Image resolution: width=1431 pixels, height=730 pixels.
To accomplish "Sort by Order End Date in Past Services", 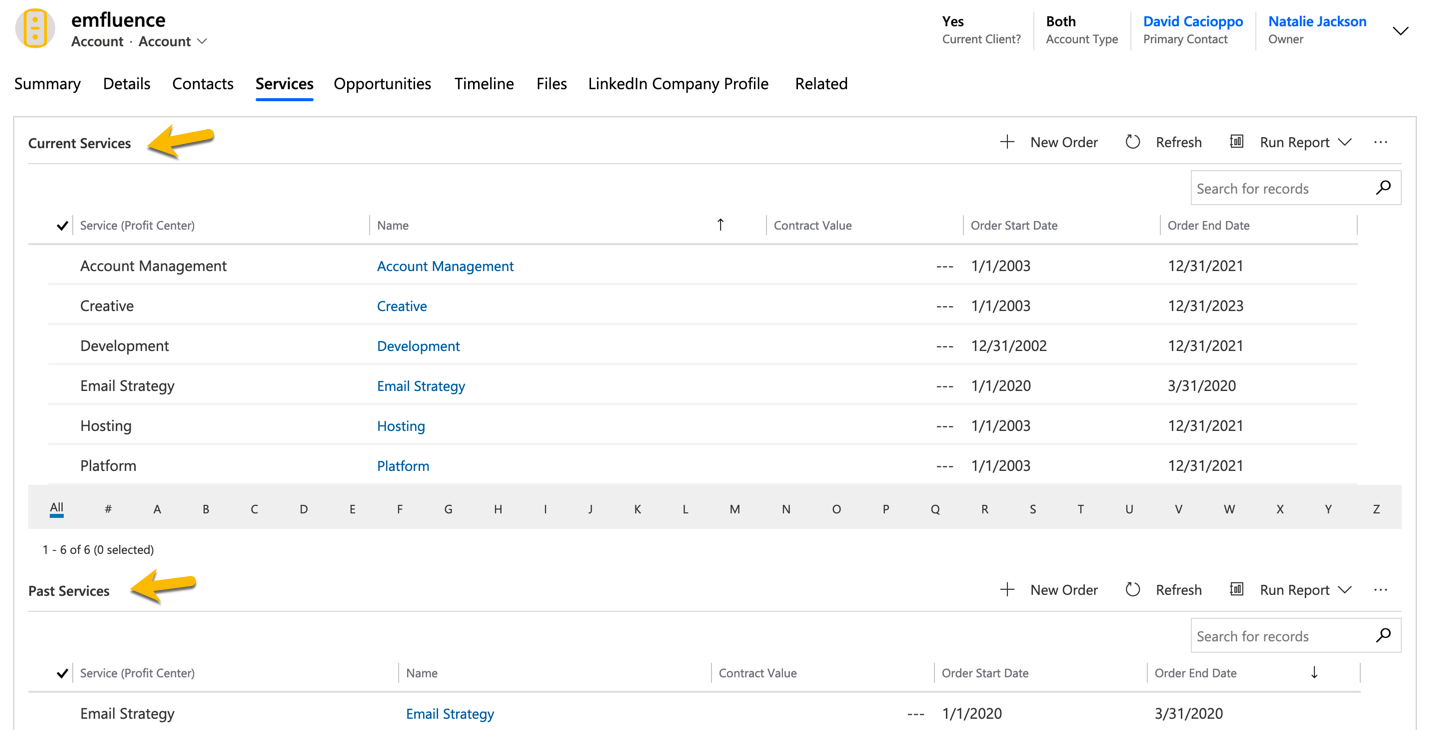I will 1196,674.
